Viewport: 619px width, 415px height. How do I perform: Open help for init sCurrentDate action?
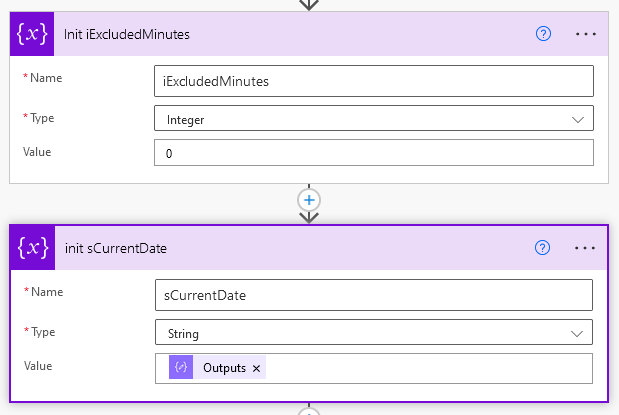(544, 248)
